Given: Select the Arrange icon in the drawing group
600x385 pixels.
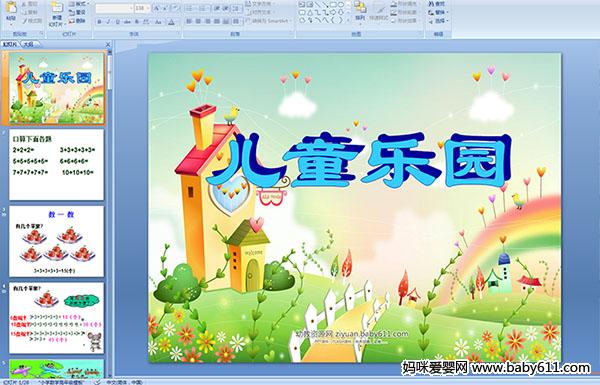Looking at the screenshot, I should pyautogui.click(x=360, y=11).
